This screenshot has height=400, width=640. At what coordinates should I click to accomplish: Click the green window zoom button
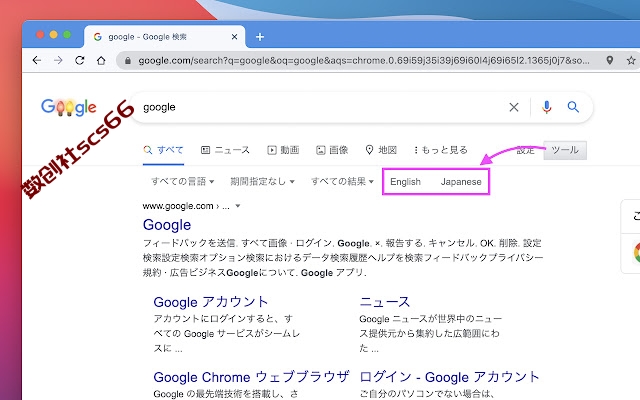[x=67, y=35]
